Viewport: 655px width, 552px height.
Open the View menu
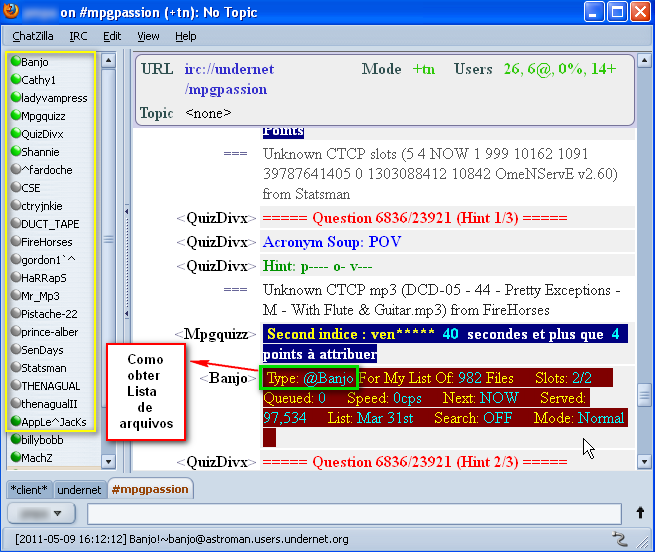click(x=148, y=36)
